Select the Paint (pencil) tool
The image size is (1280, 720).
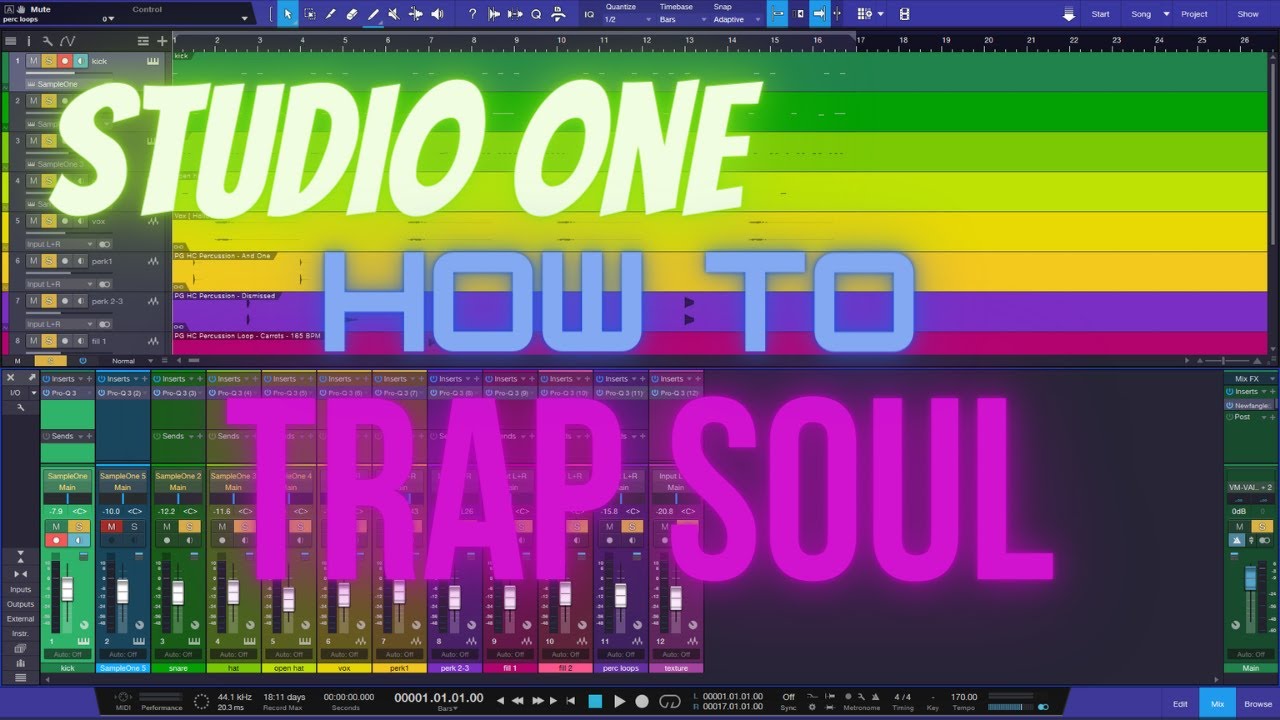(x=373, y=14)
